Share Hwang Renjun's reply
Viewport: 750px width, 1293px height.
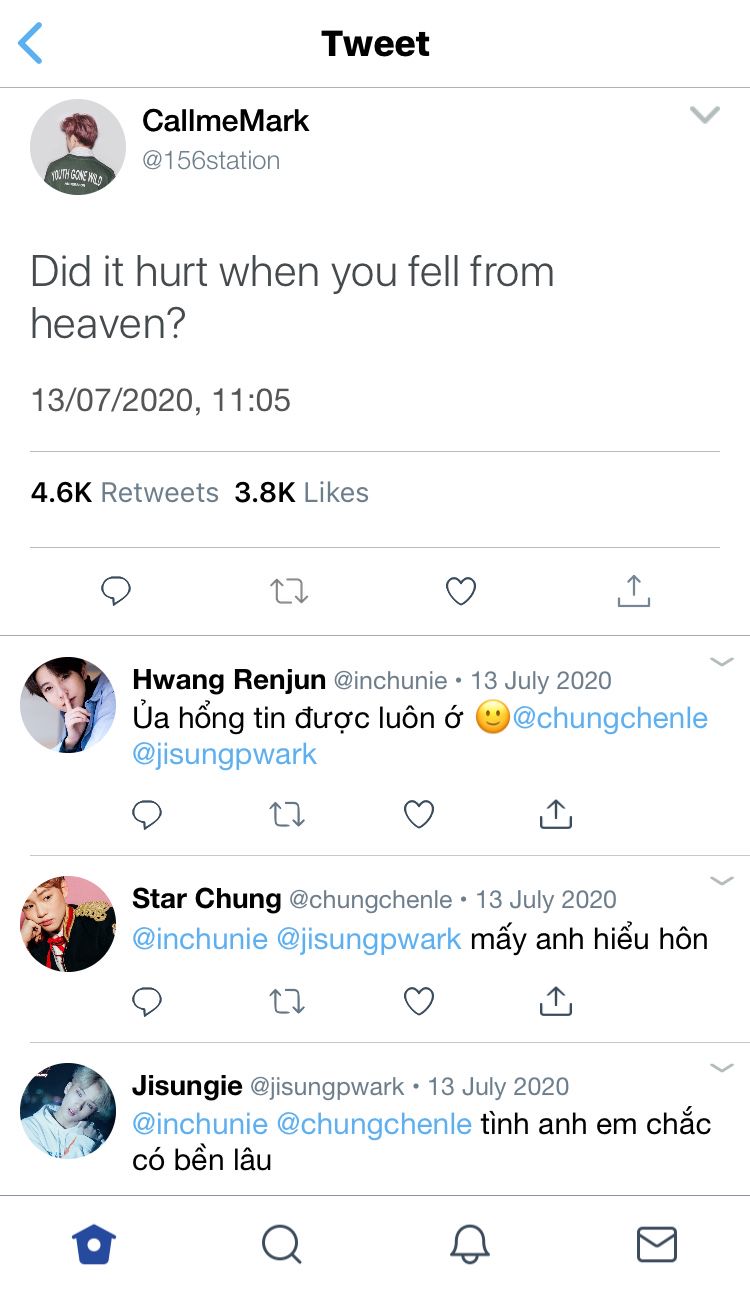click(555, 814)
